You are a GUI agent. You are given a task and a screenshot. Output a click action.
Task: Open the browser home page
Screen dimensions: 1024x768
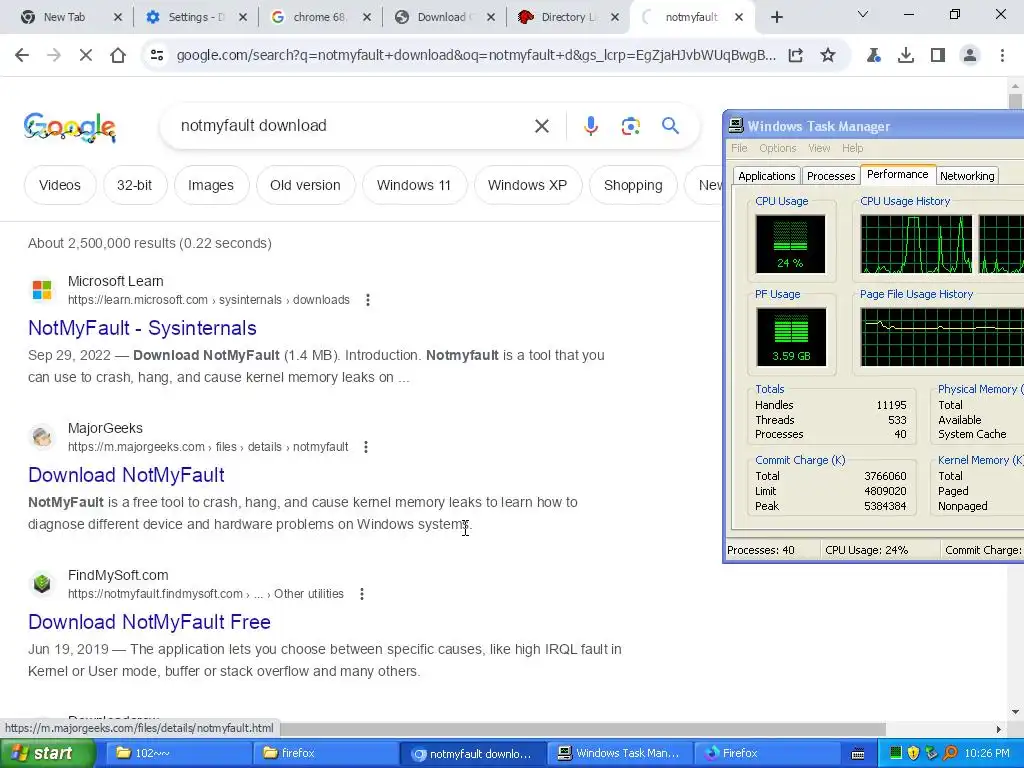tap(118, 56)
